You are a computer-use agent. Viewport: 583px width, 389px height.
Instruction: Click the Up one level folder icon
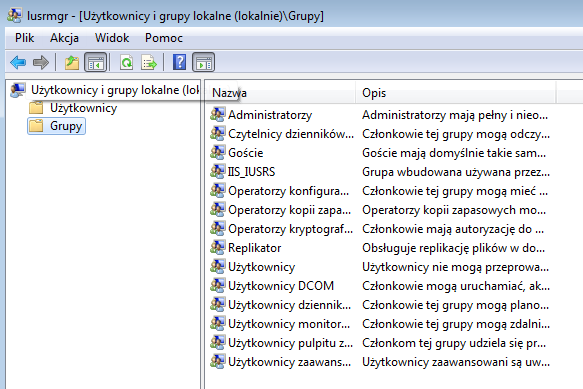coord(72,62)
